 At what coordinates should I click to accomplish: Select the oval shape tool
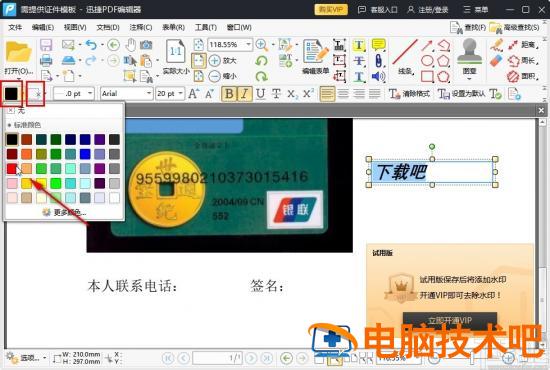(427, 60)
